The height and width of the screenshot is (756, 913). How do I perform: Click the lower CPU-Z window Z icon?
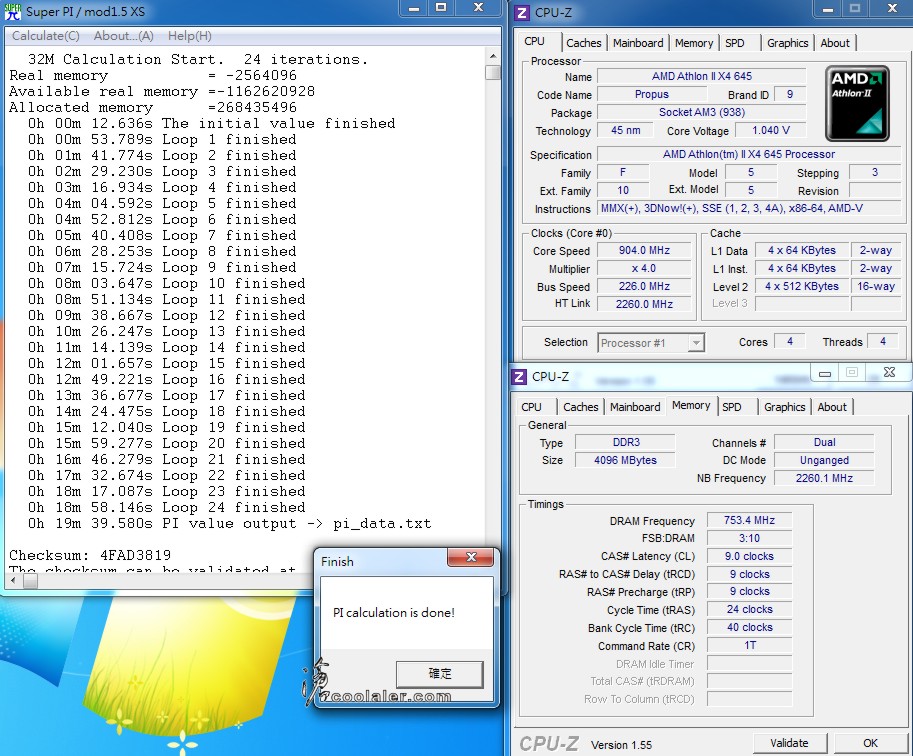coord(519,376)
